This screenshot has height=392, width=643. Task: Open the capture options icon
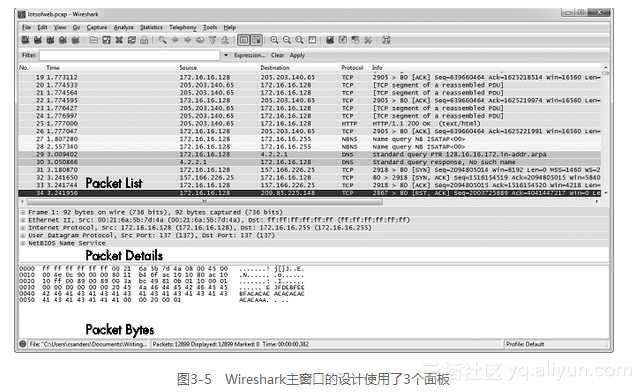[38, 40]
